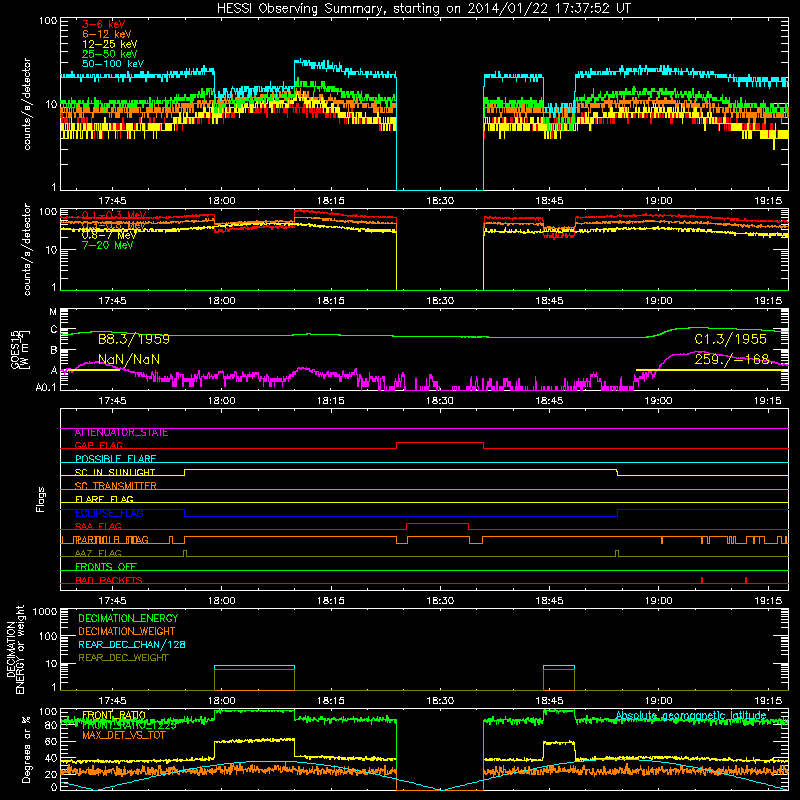Image resolution: width=800 pixels, height=800 pixels.
Task: Click the REAR_DEC_WEIGHT legend label
Action: (x=123, y=658)
